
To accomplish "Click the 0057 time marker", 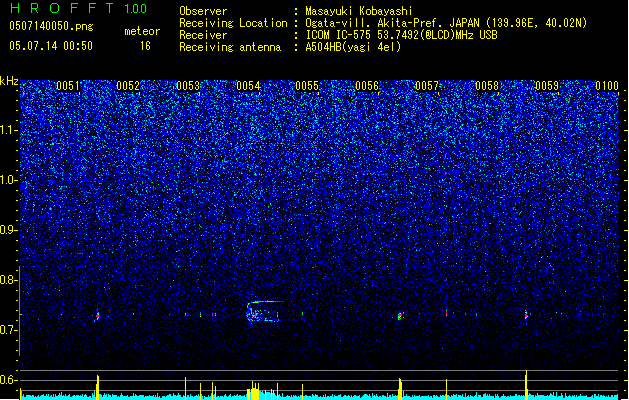I will (x=427, y=86).
